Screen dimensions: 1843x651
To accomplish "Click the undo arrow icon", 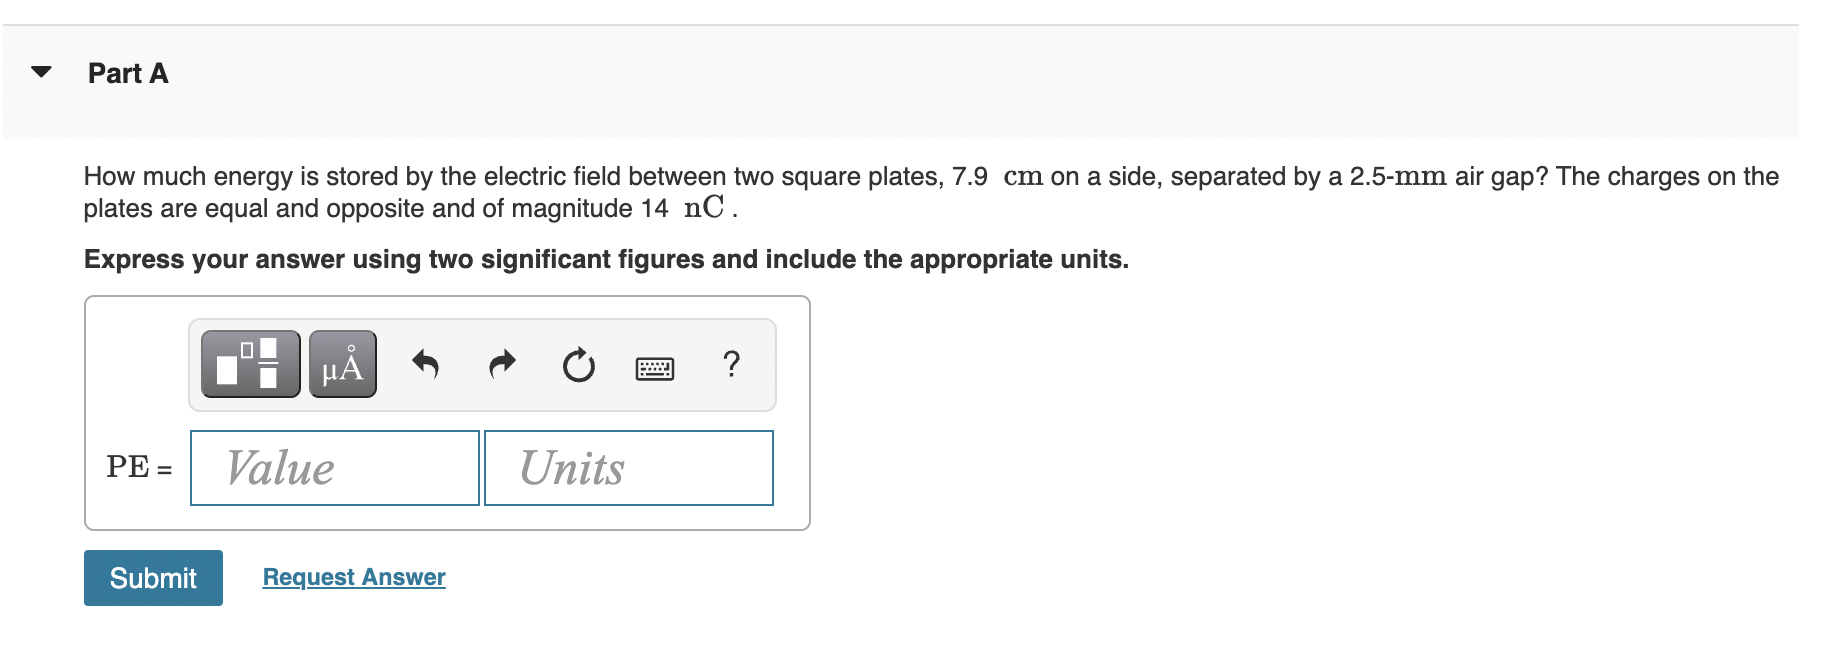I will (425, 364).
